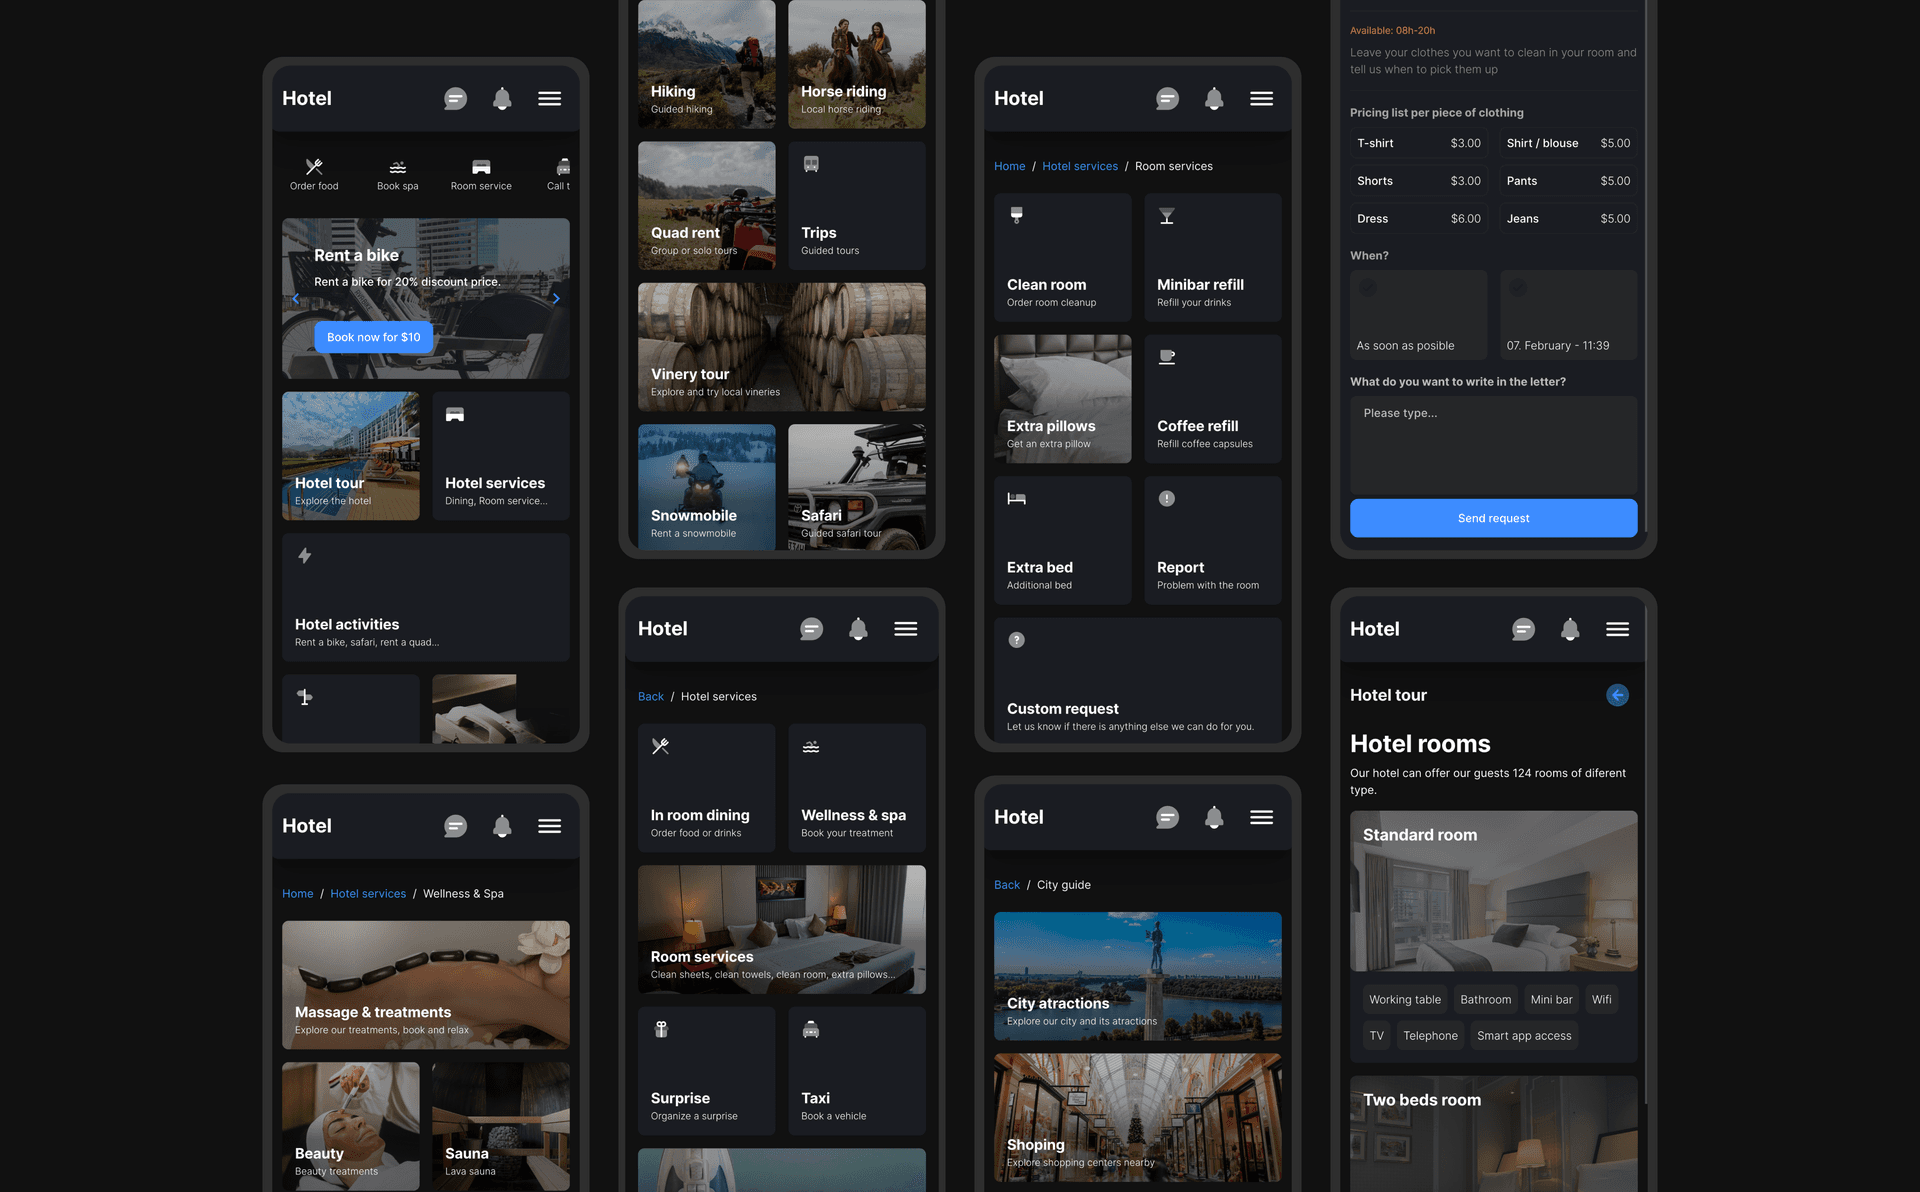Go to Hotel services breadcrumb in Wellness & Spa
This screenshot has width=1920, height=1192.
(x=368, y=894)
